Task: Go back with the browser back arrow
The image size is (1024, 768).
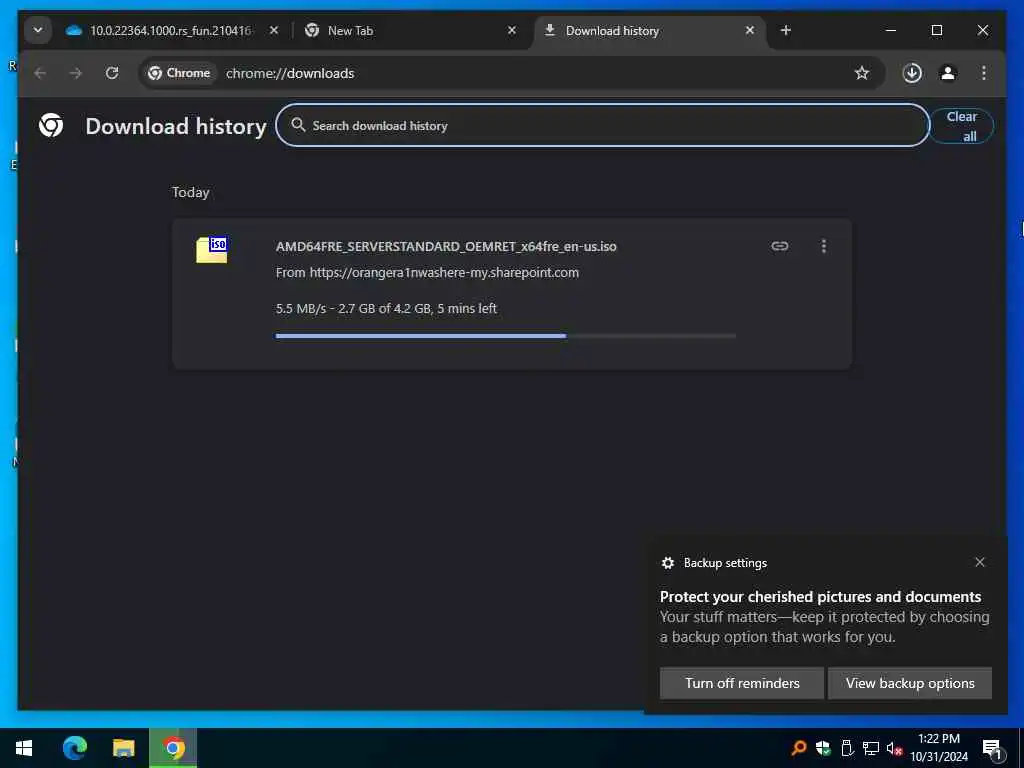Action: 40,73
